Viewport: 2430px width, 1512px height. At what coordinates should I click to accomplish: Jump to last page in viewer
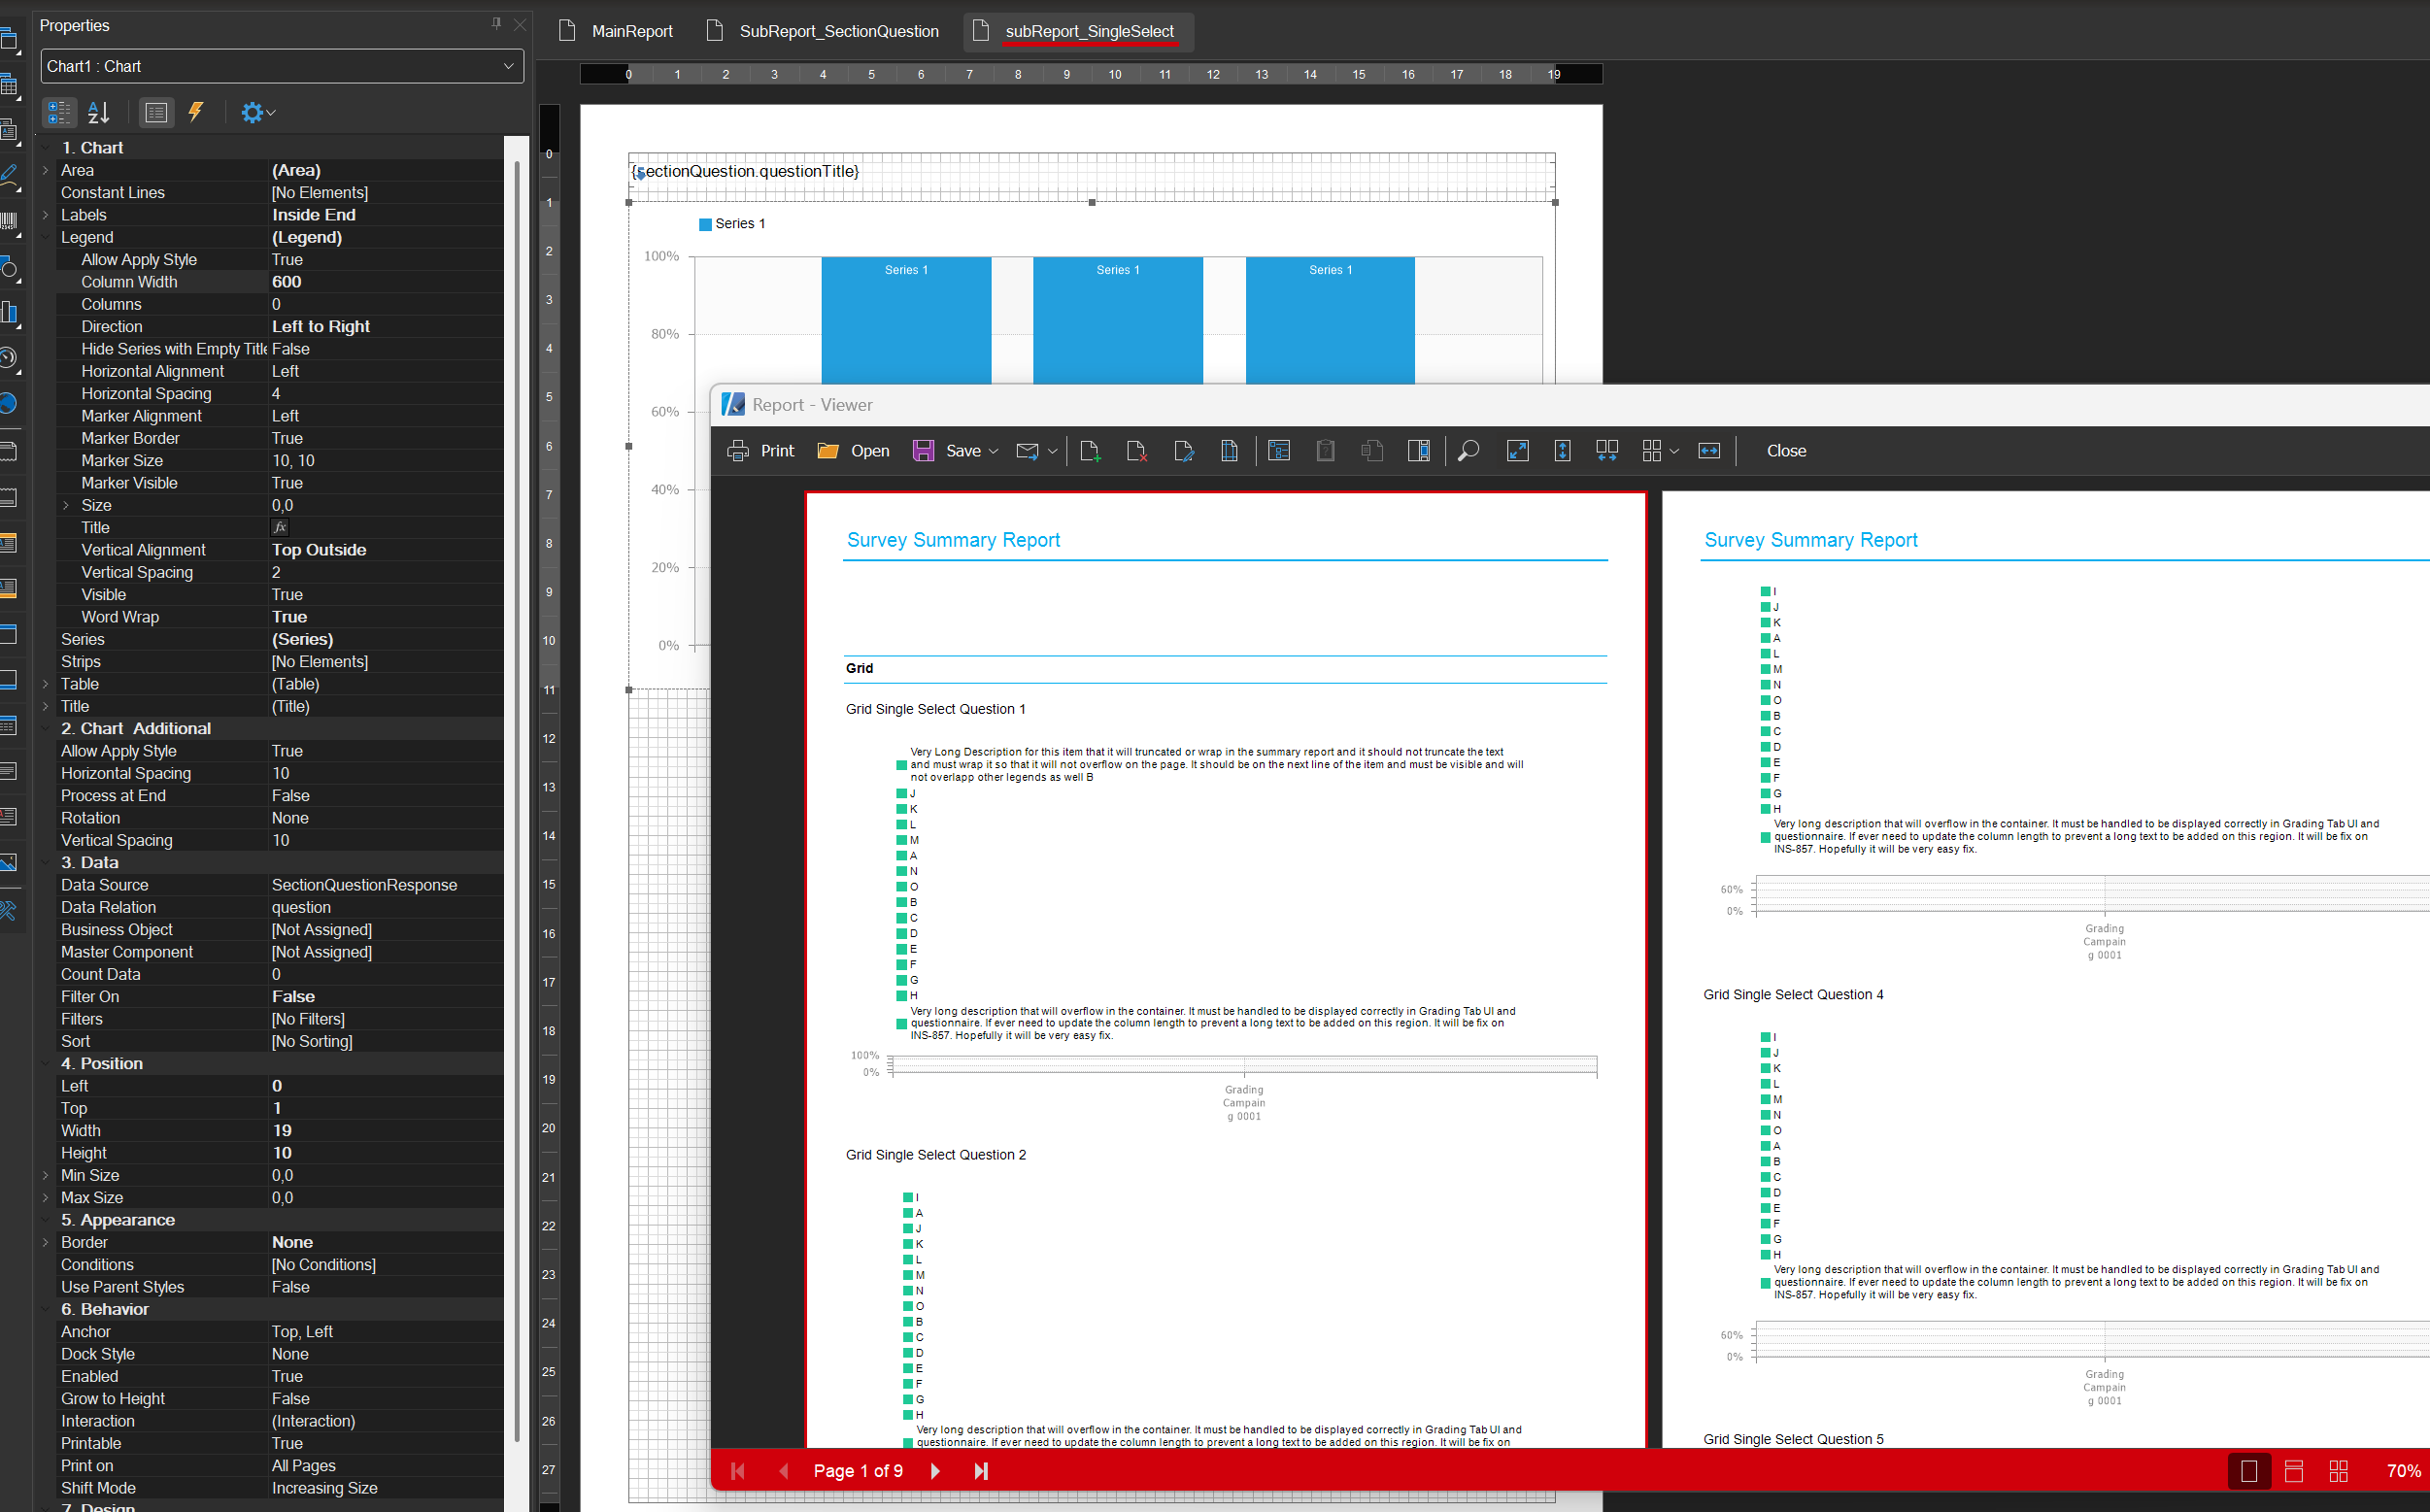click(981, 1471)
